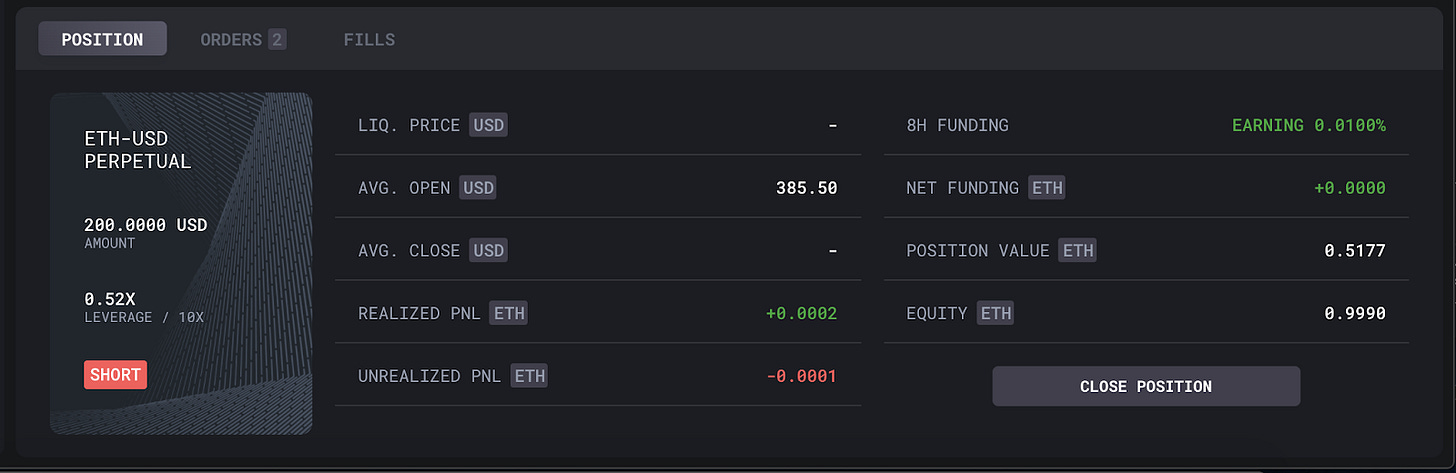Open the Fills tab

click(369, 40)
